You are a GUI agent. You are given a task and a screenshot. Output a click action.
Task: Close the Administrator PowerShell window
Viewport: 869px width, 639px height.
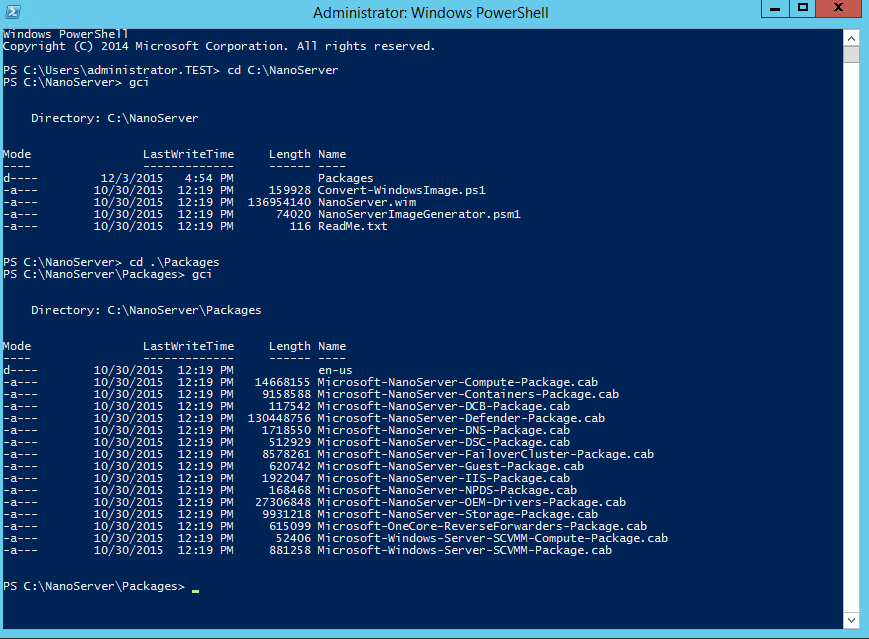click(x=839, y=9)
